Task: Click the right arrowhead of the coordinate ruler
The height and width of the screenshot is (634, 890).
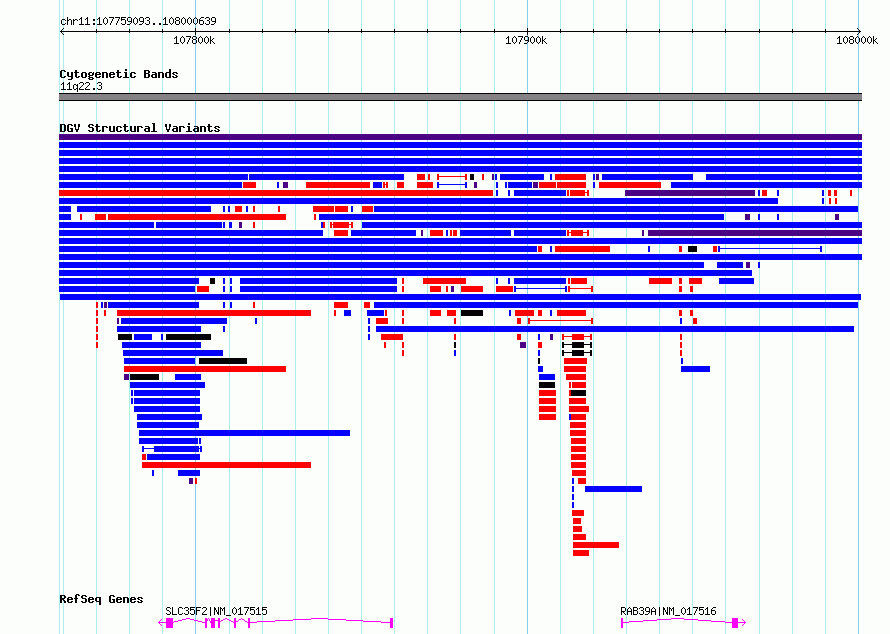Action: click(x=859, y=31)
